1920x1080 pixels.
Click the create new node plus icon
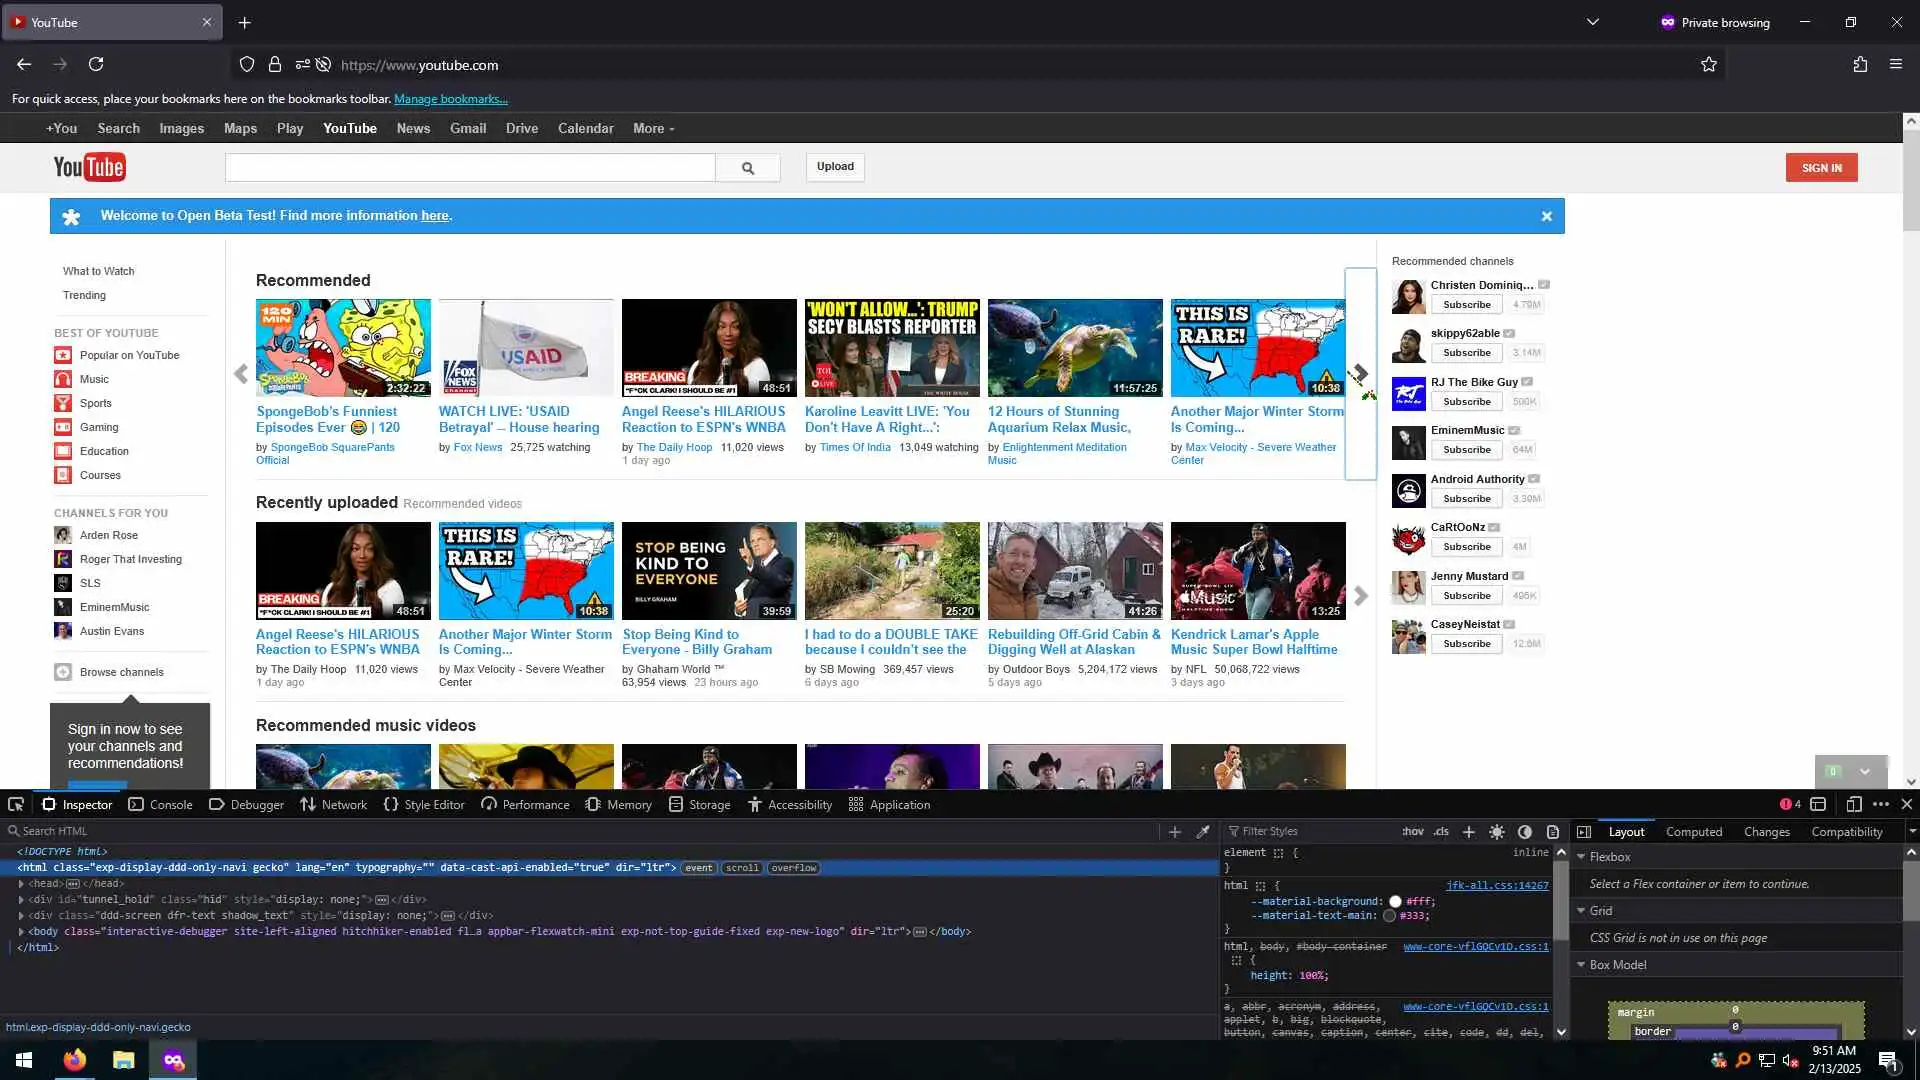coord(1175,832)
